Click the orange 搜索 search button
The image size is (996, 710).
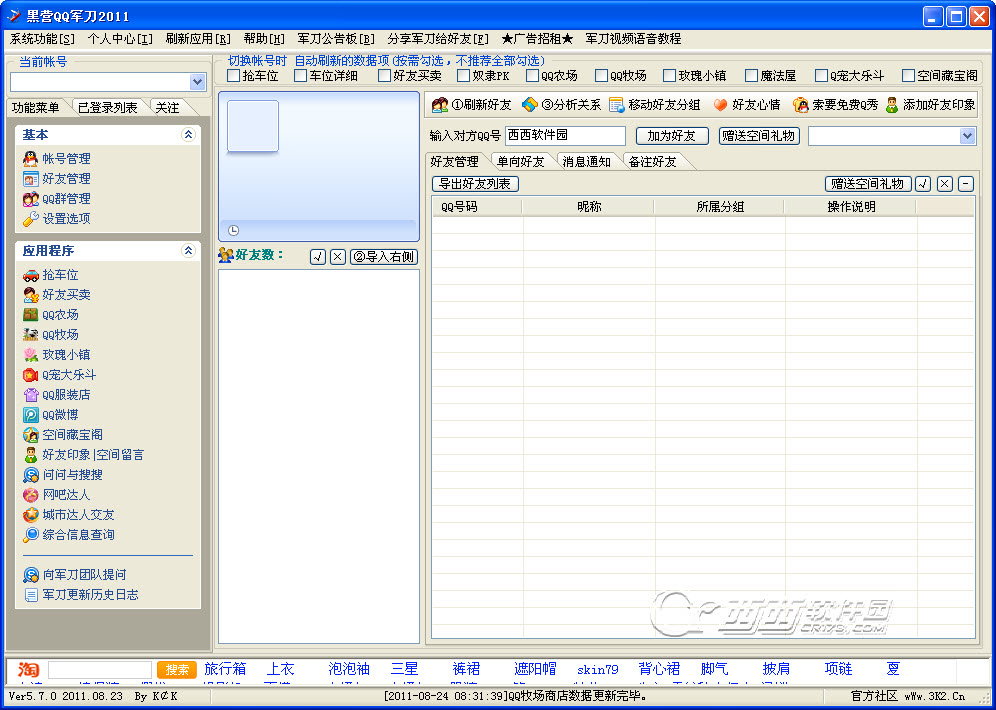[x=176, y=669]
